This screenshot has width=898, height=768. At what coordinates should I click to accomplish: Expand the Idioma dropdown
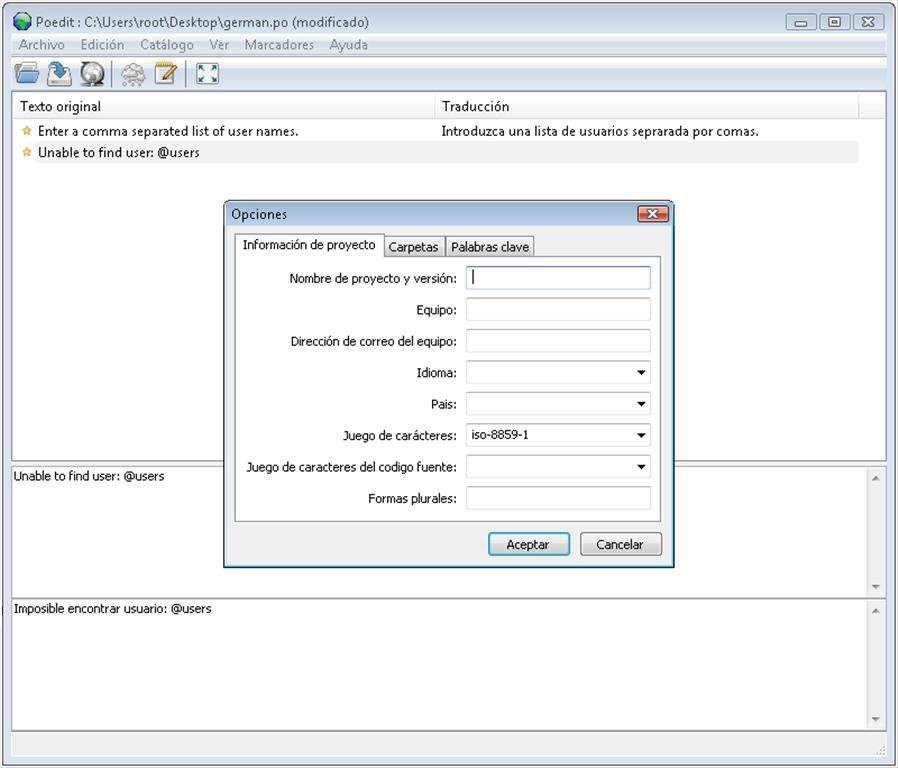click(x=640, y=373)
